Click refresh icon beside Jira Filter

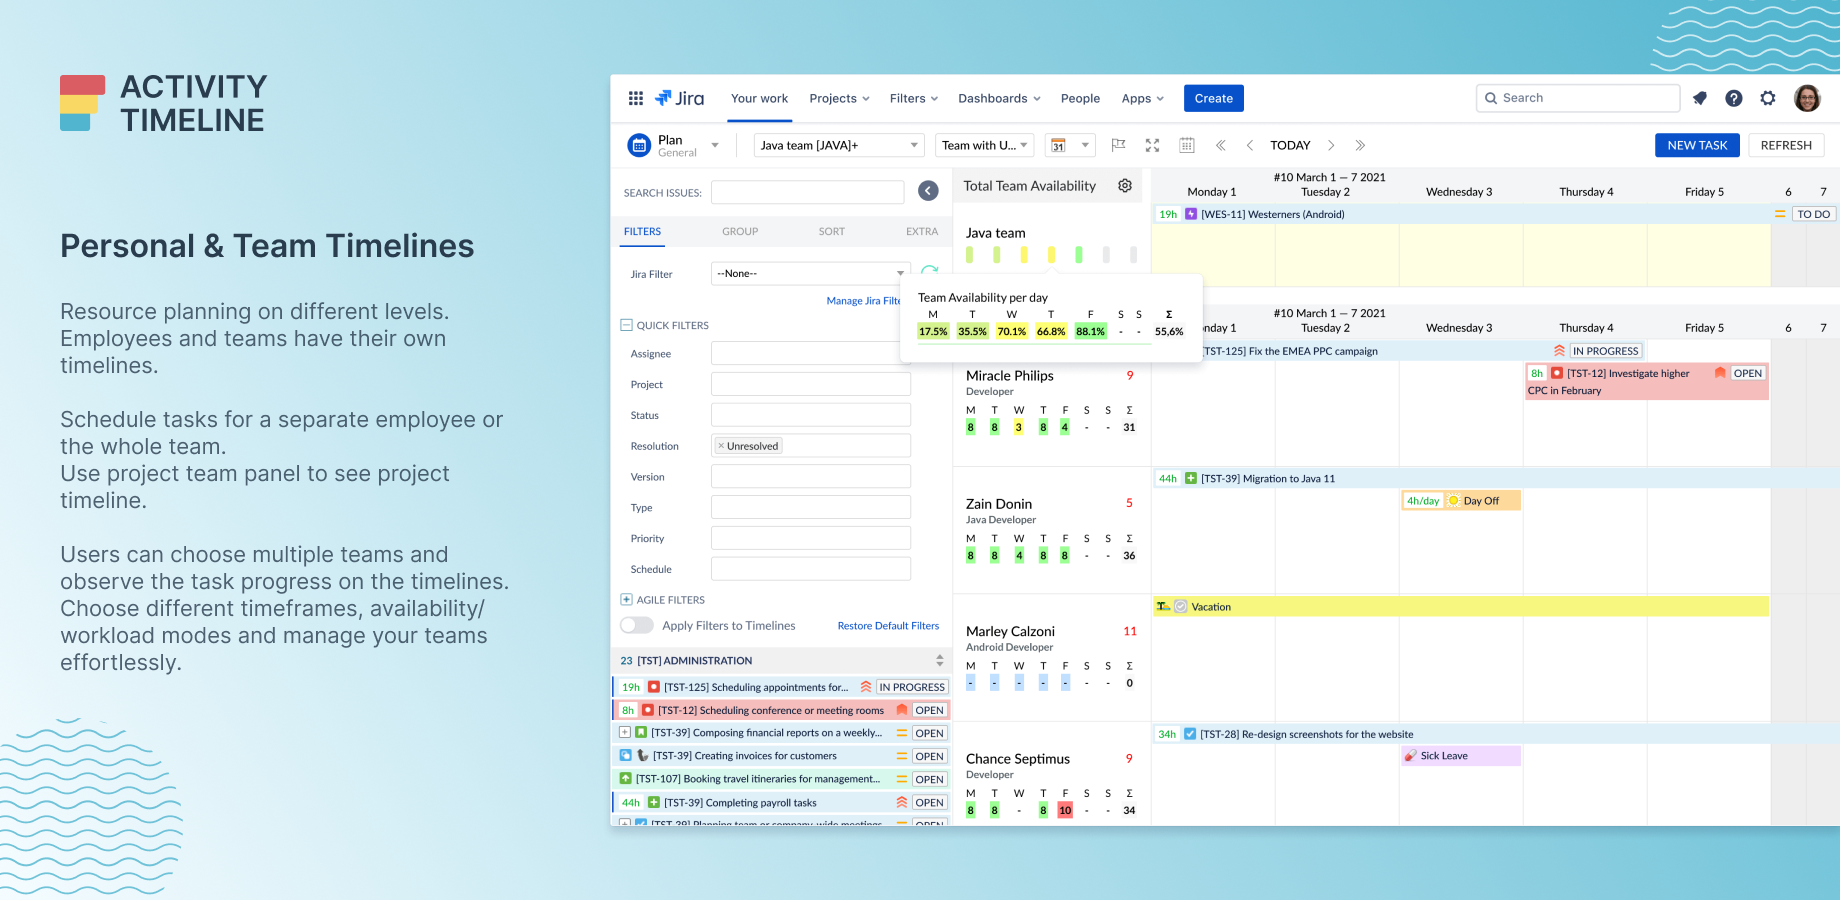click(929, 271)
